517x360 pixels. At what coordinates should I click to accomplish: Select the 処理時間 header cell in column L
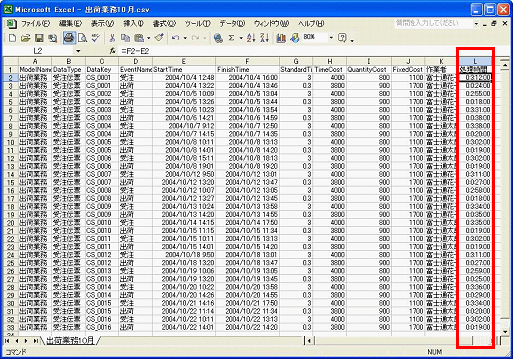pos(475,70)
